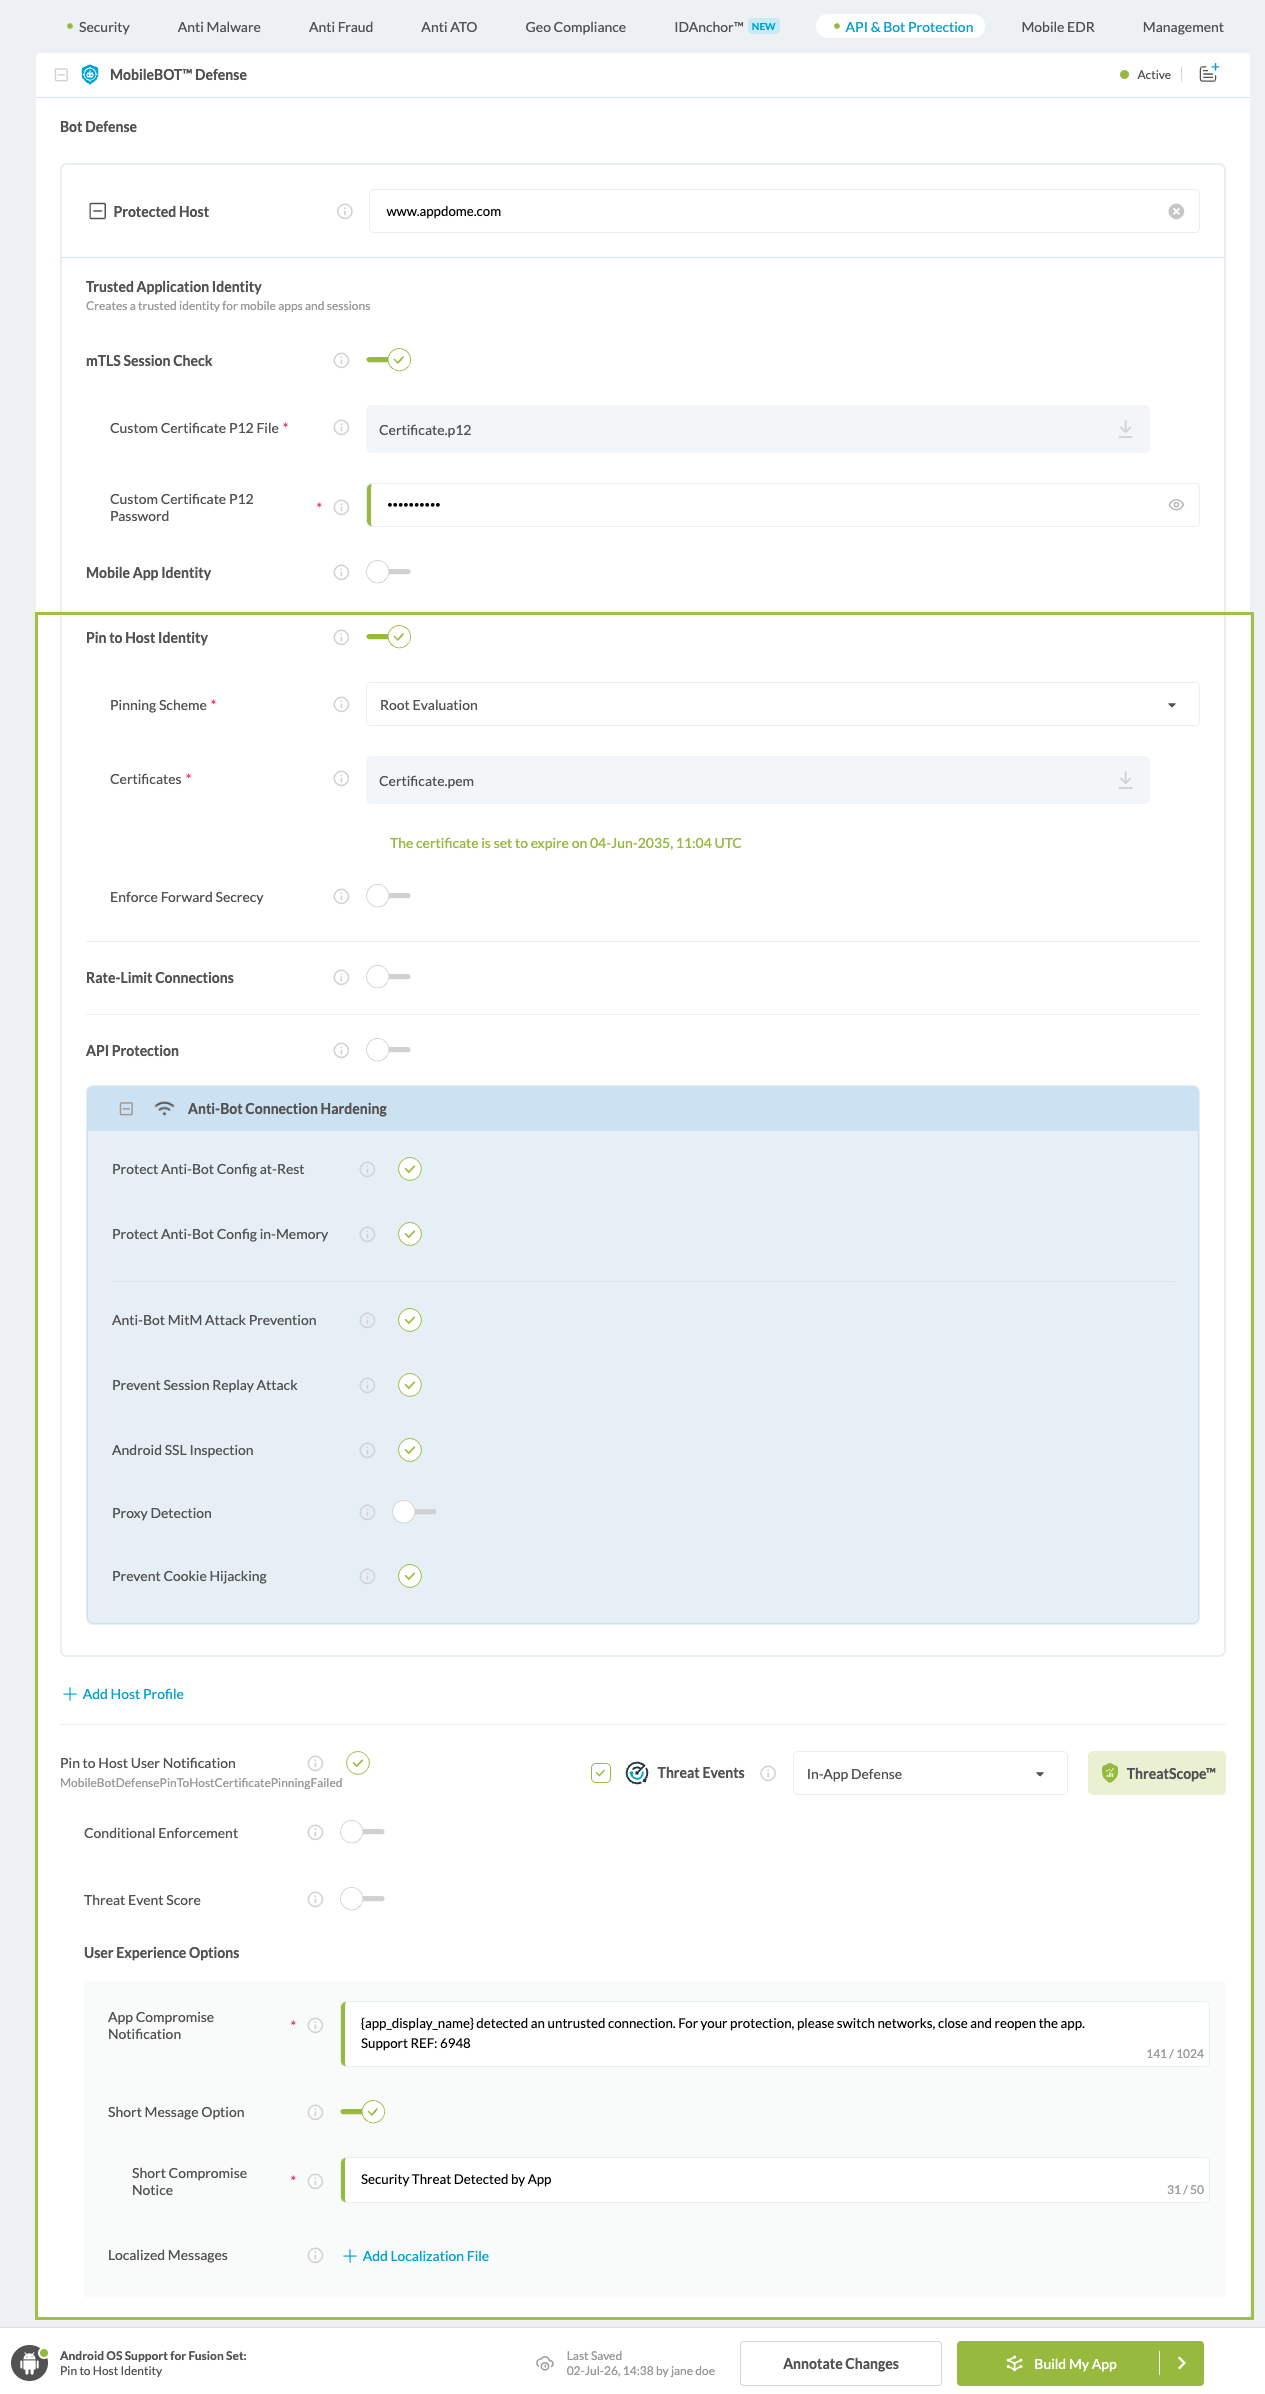Show info for Proxy Detection
Screen dimensions: 1265x2394
pos(367,1512)
